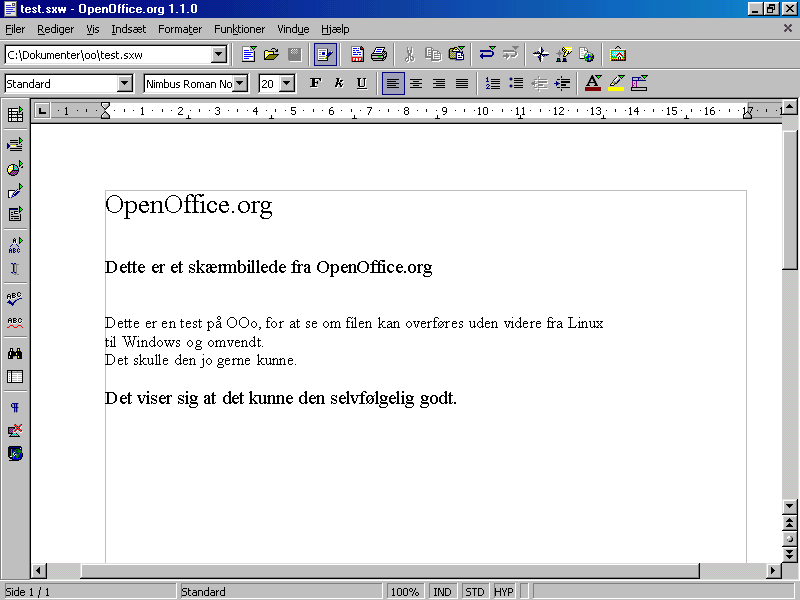800x600 pixels.
Task: Open Gallery icon
Action: pyautogui.click(x=618, y=54)
